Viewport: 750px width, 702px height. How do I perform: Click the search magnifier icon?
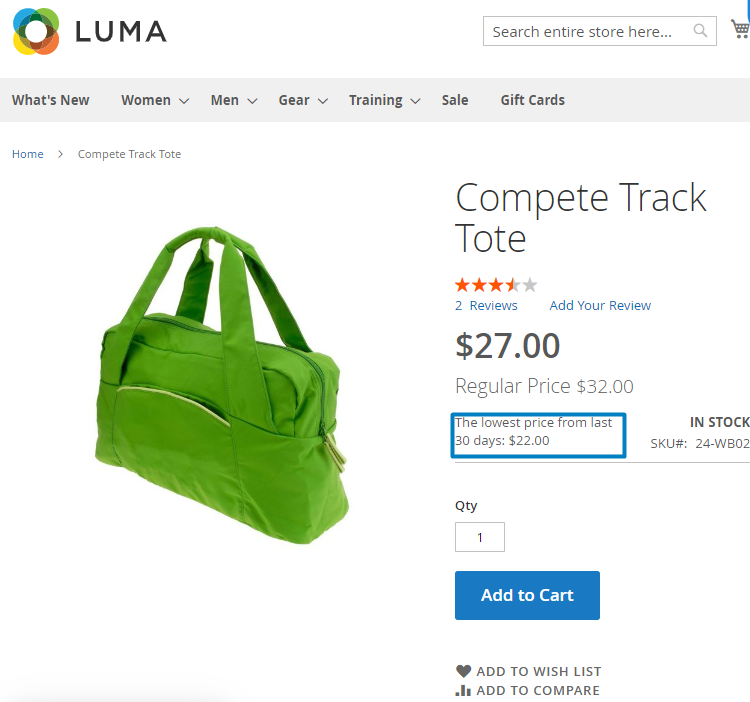coord(700,31)
